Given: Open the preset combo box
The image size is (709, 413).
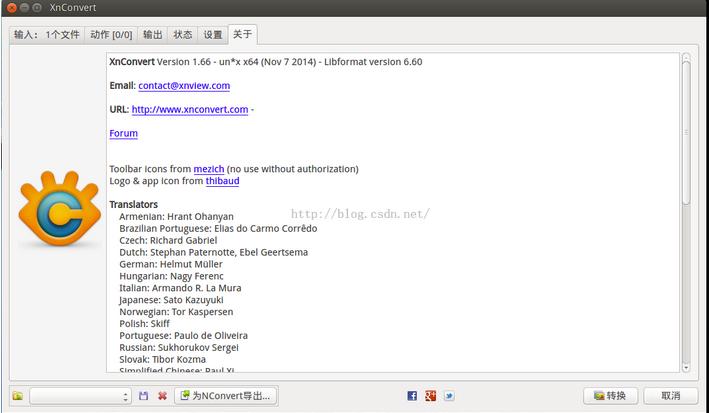Looking at the screenshot, I should tap(80, 396).
